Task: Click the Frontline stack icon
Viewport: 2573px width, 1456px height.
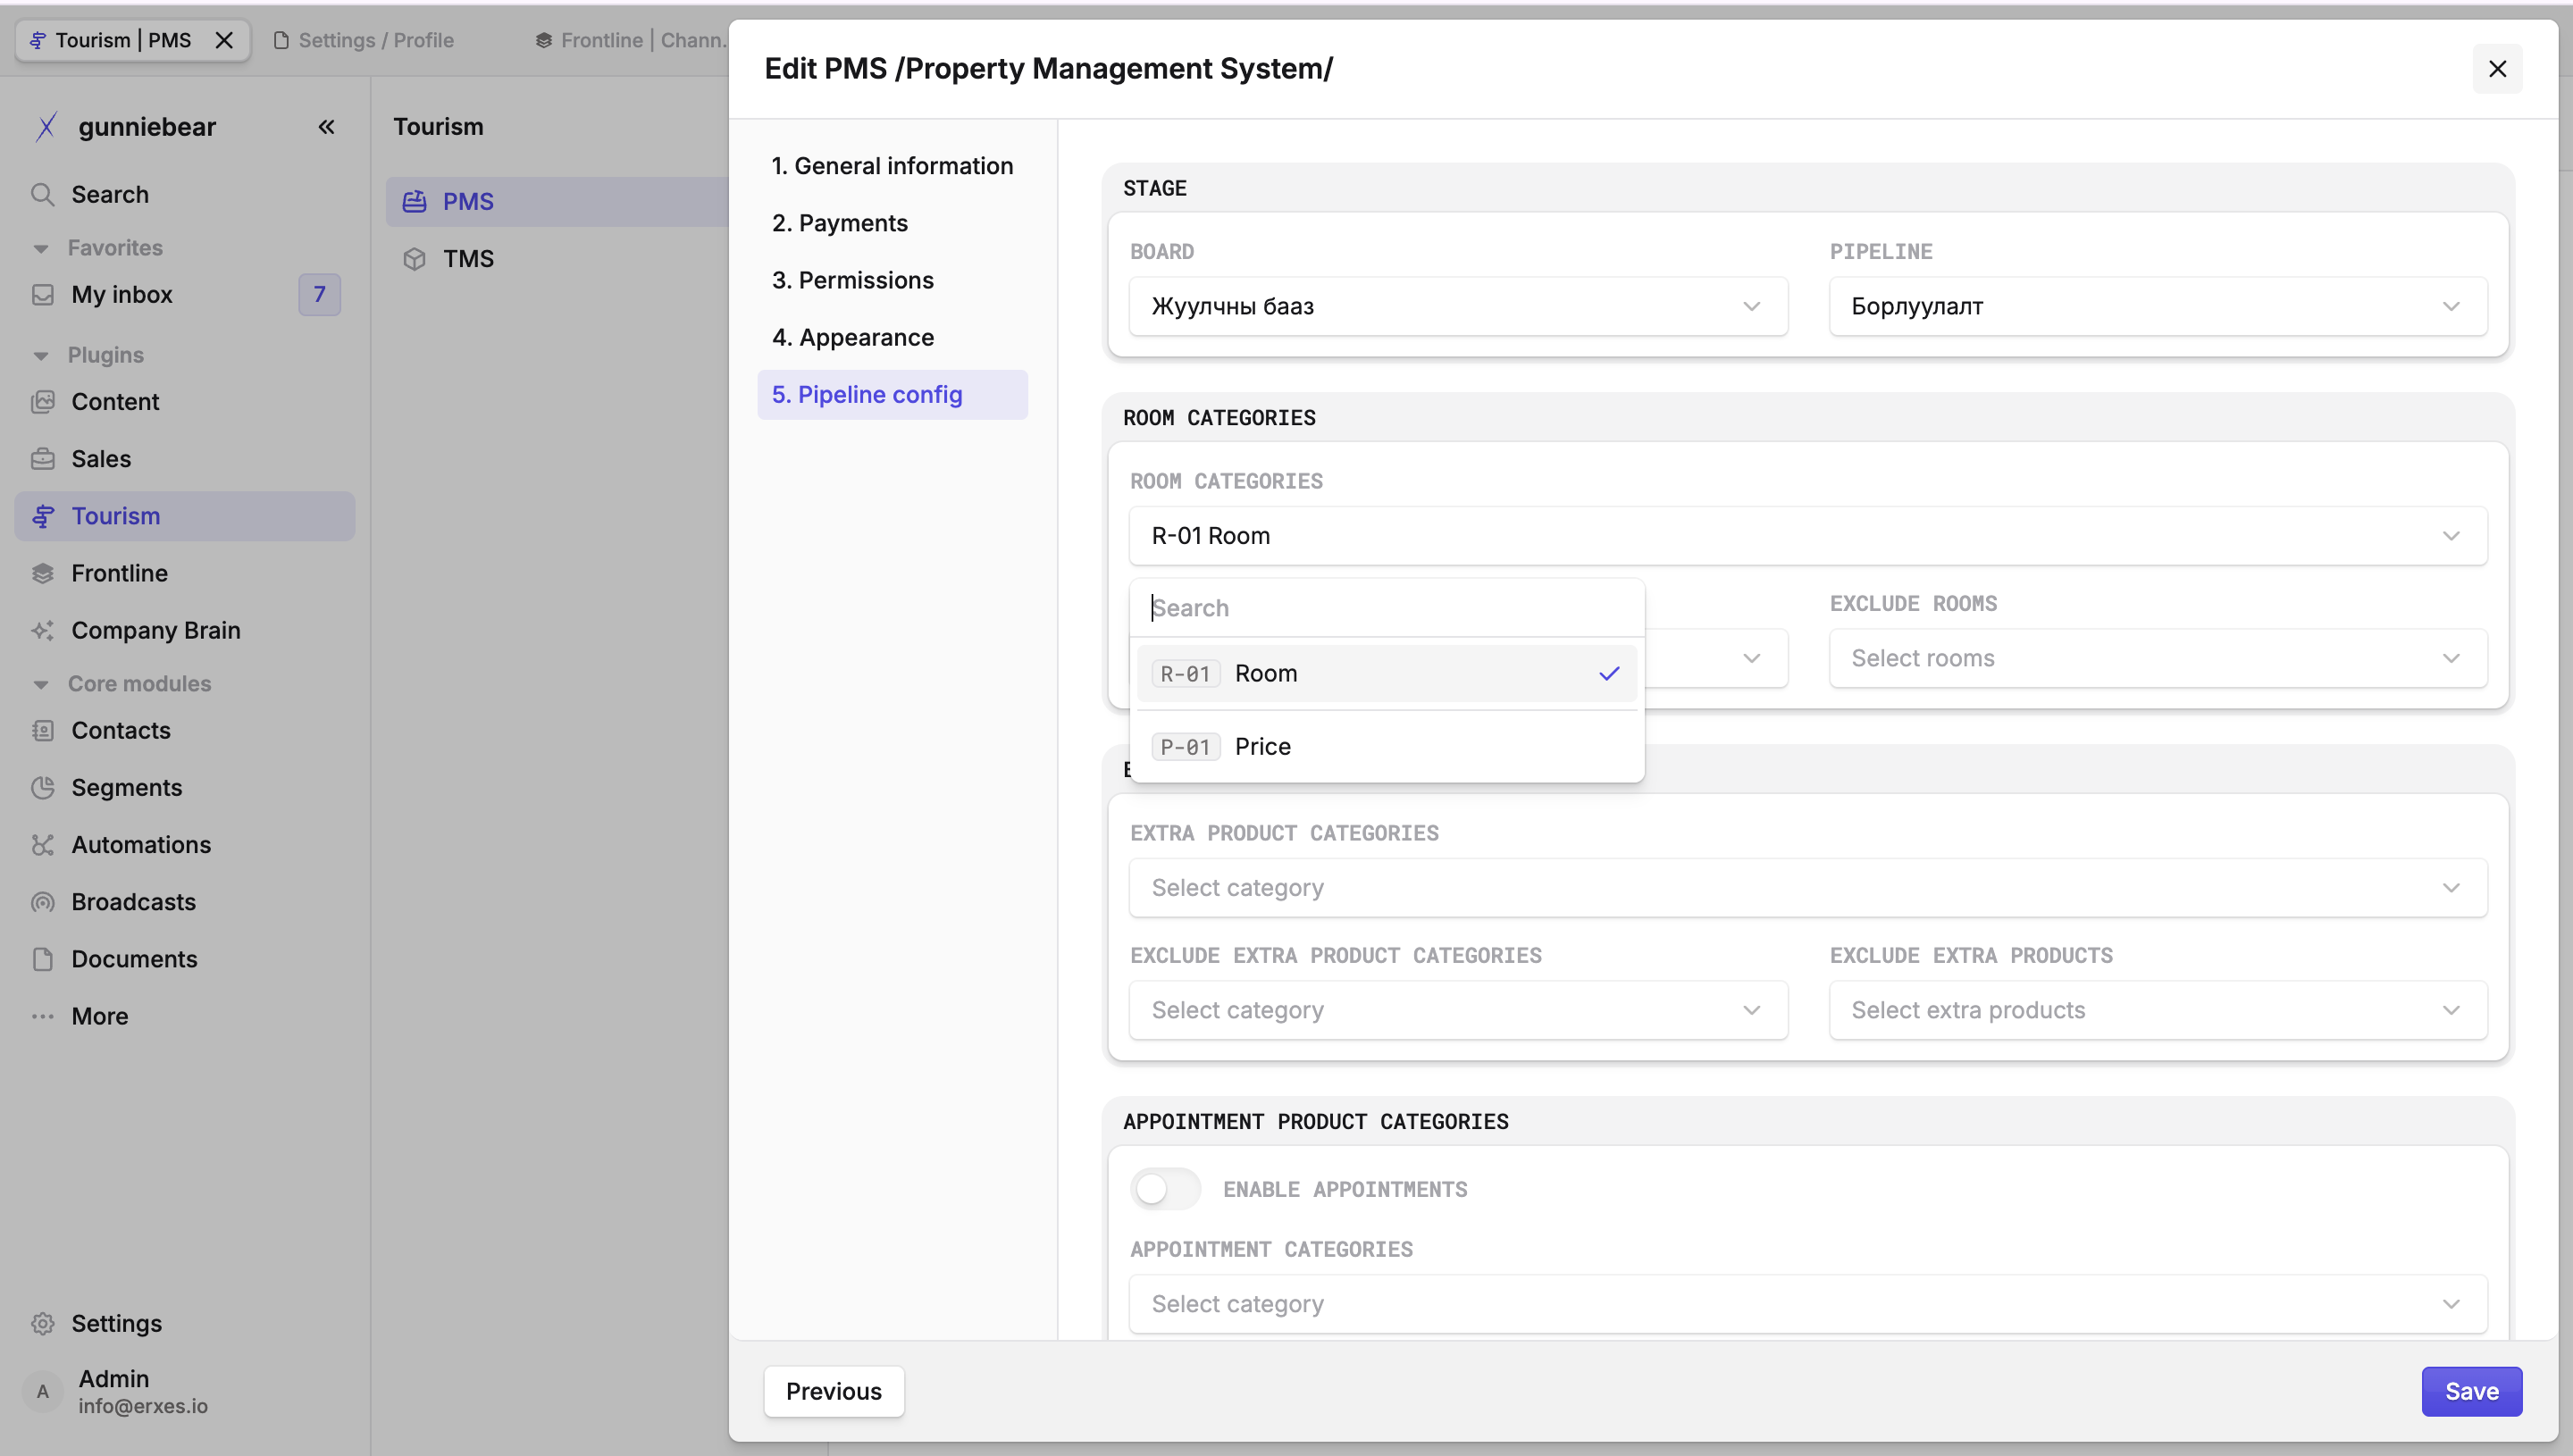Action: point(42,573)
